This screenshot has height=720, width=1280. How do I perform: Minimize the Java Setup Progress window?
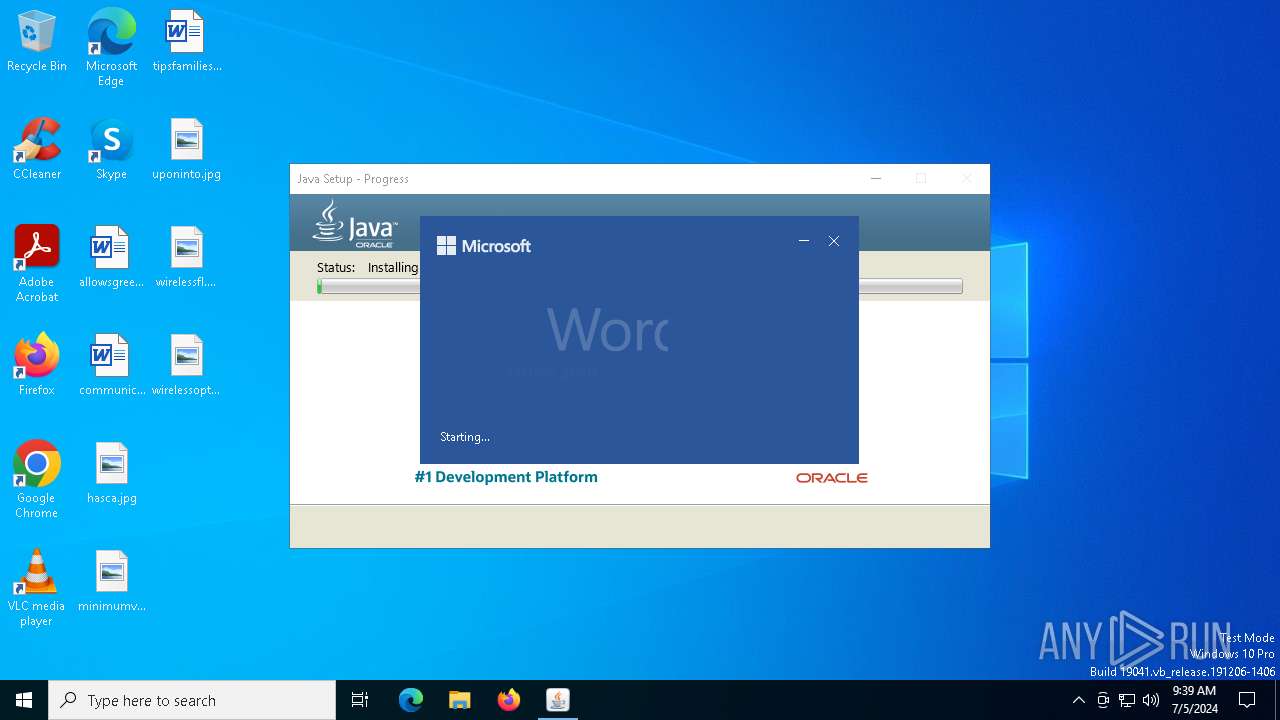pos(876,179)
